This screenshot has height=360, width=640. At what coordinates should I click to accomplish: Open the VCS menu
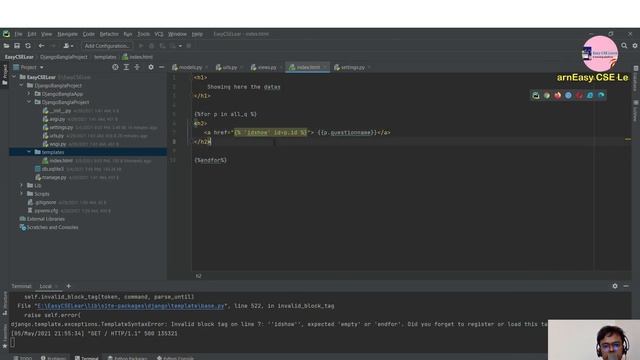pos(159,34)
